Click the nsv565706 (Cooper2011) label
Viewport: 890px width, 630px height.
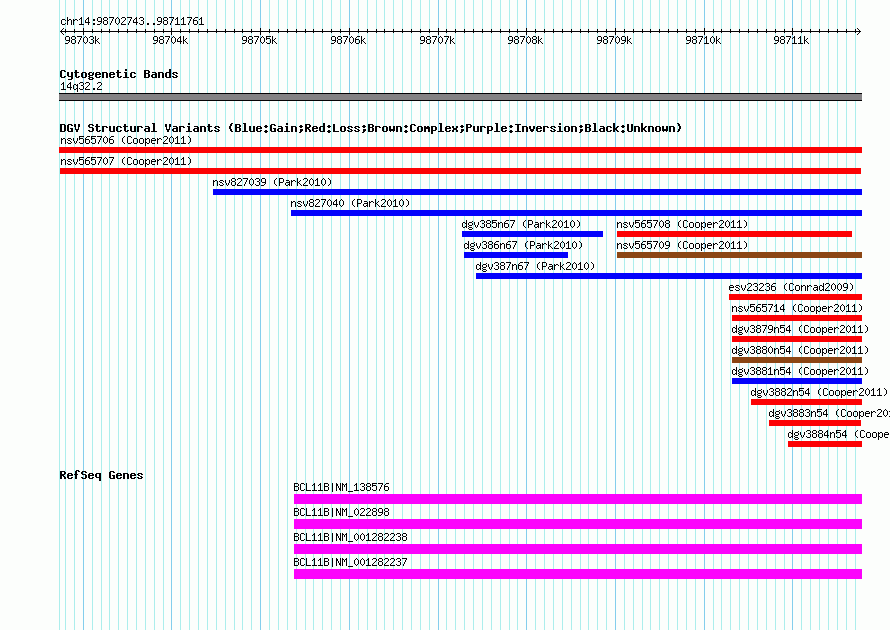126,140
